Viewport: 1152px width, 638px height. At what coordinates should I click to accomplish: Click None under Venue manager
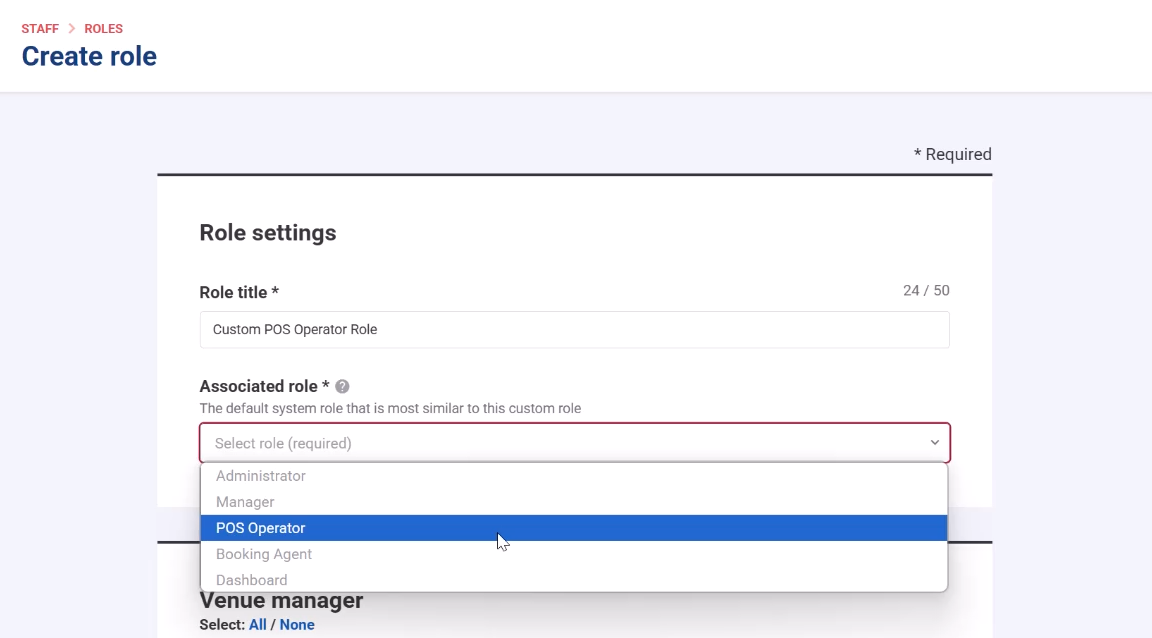pyautogui.click(x=297, y=625)
